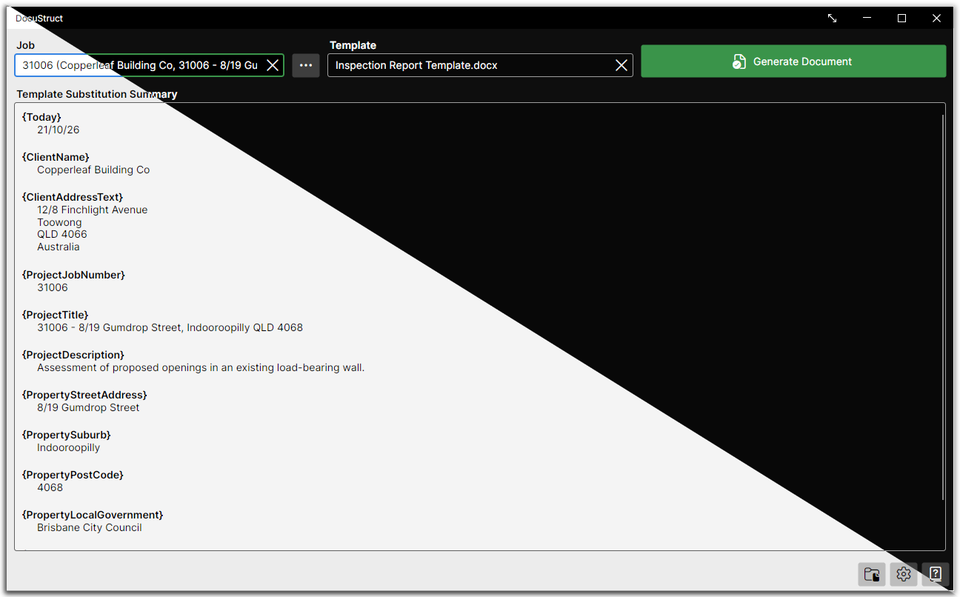Select the {ProjectDescription} placeholder label
The image size is (960, 597).
coord(73,355)
